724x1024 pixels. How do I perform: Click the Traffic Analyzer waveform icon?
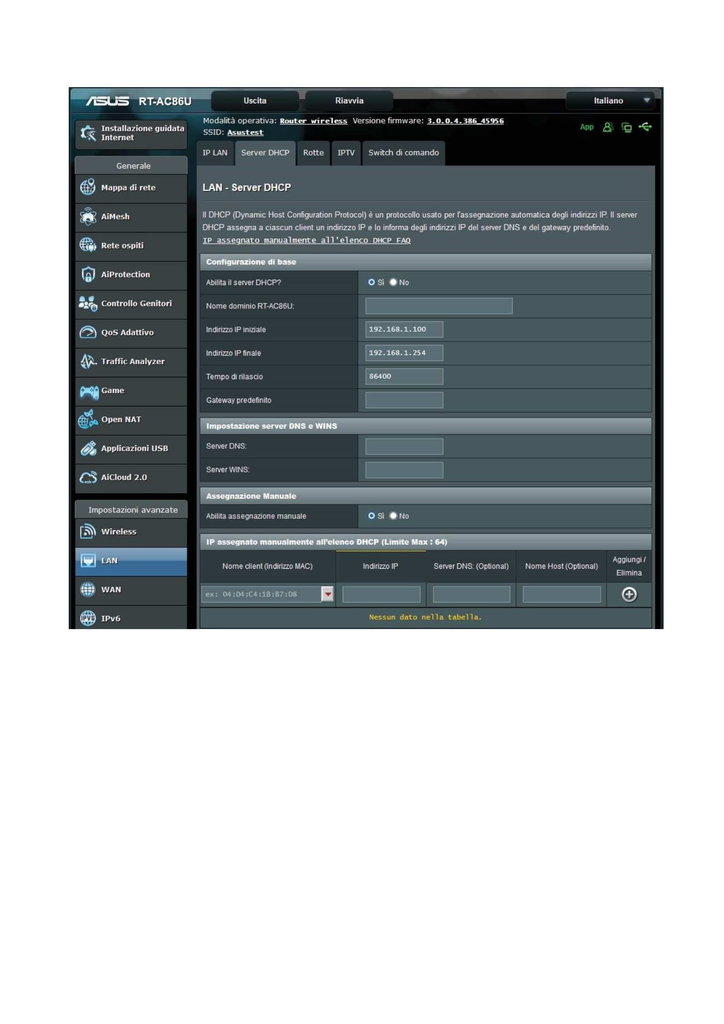point(87,361)
